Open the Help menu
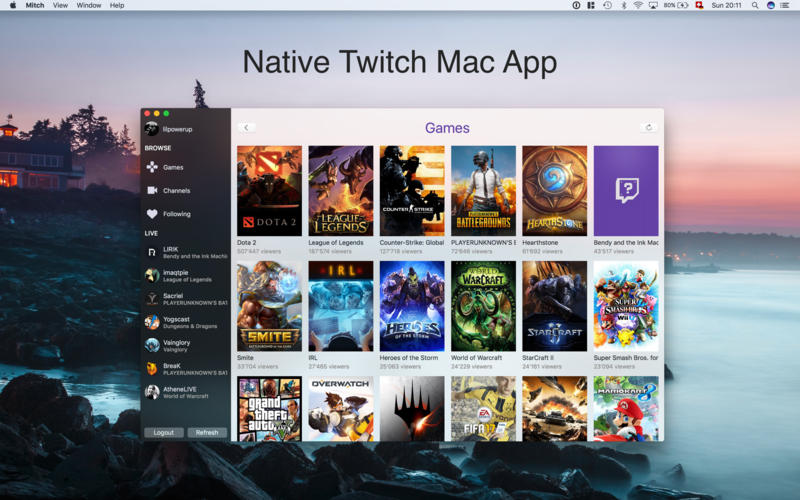Viewport: 800px width, 500px height. pos(117,5)
